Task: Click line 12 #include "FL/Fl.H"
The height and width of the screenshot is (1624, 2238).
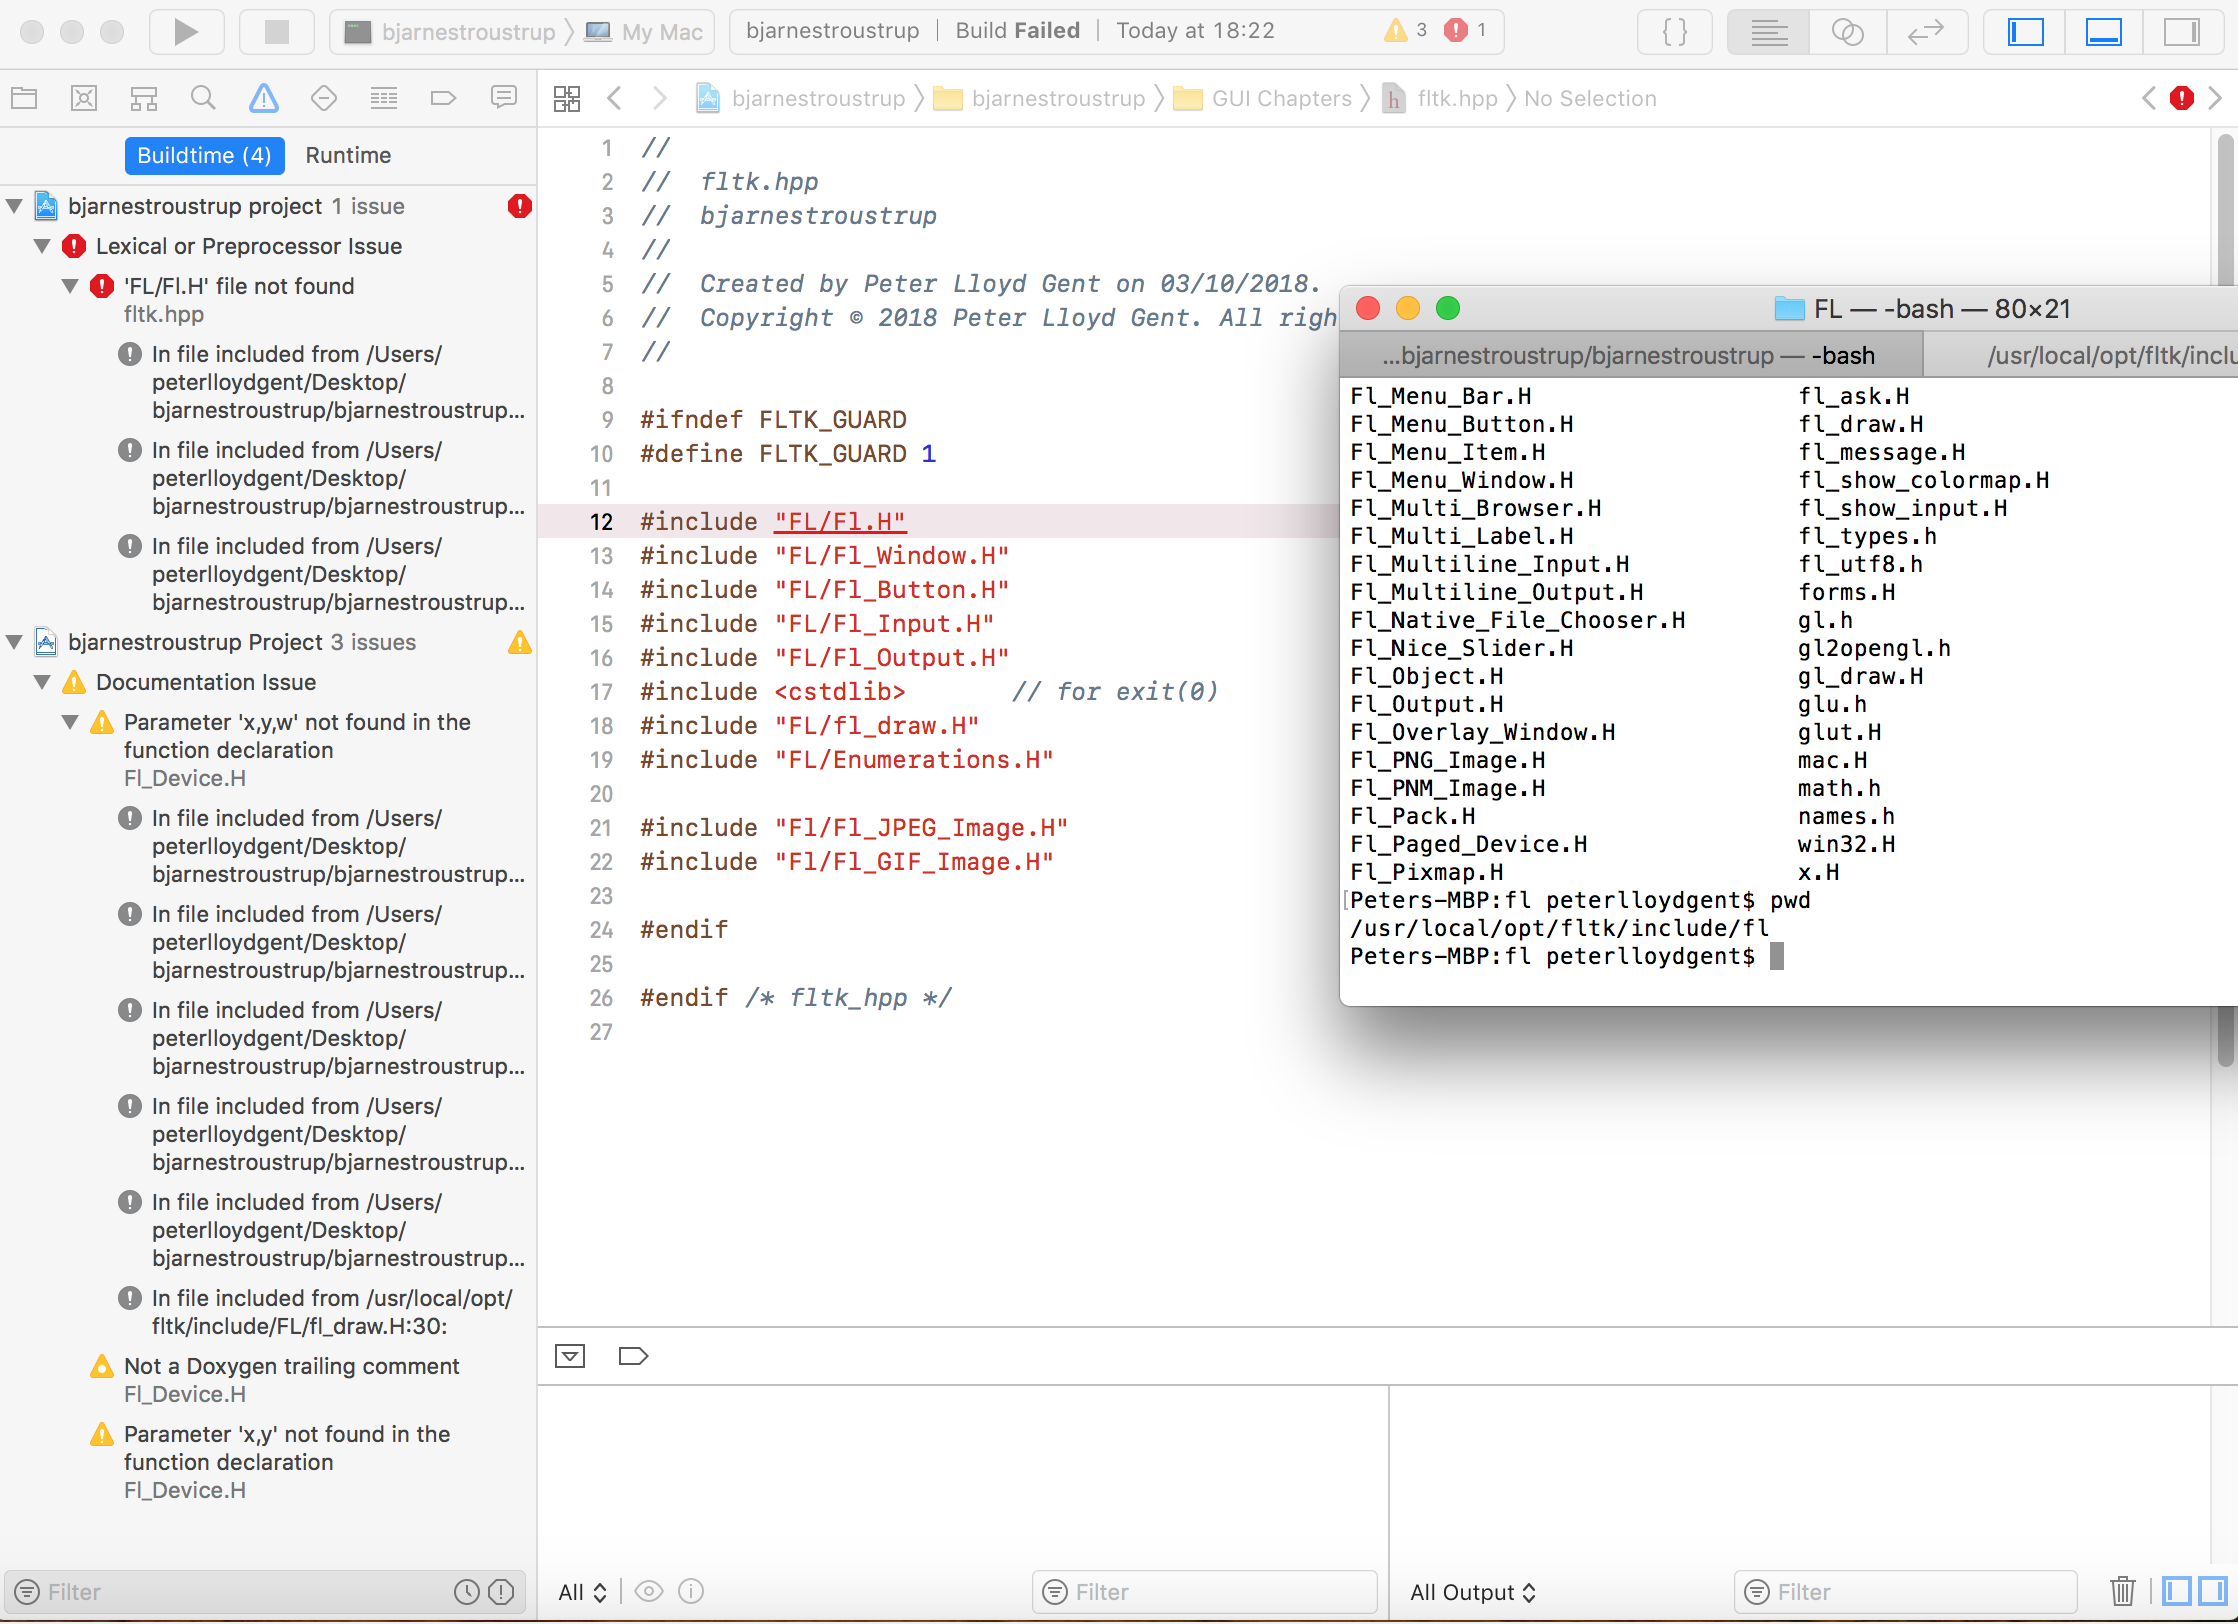Action: point(772,522)
